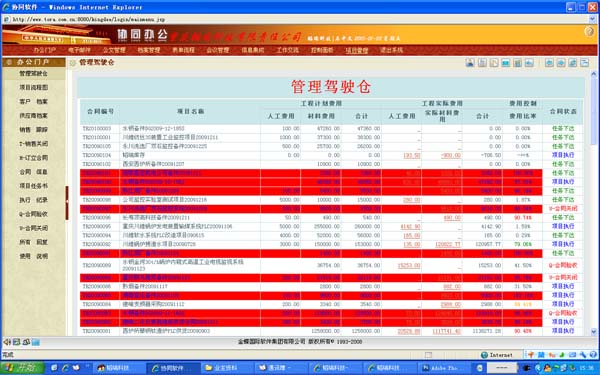
Task: Select the underlined 项目管理 menu item
Action: point(357,51)
